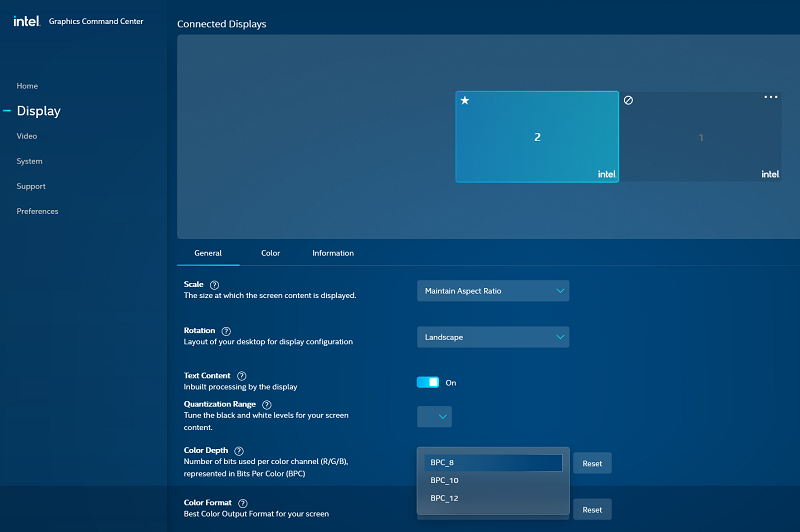The image size is (800, 532).
Task: Select the BPC_12 option
Action: [445, 498]
